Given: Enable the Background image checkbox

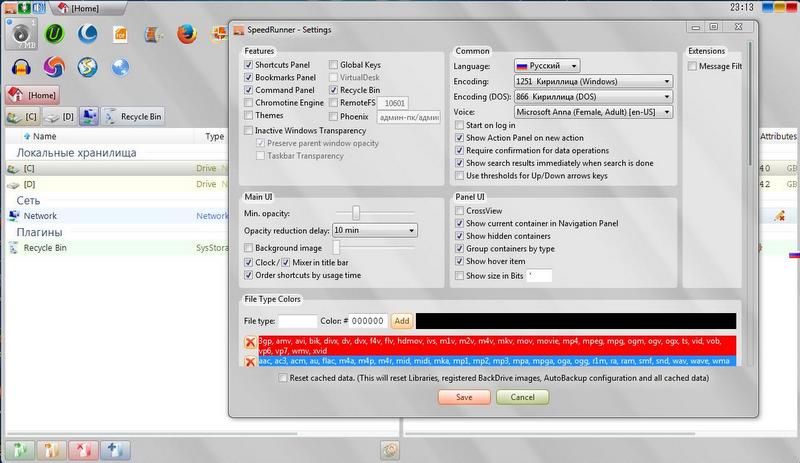Looking at the screenshot, I should click(x=248, y=248).
